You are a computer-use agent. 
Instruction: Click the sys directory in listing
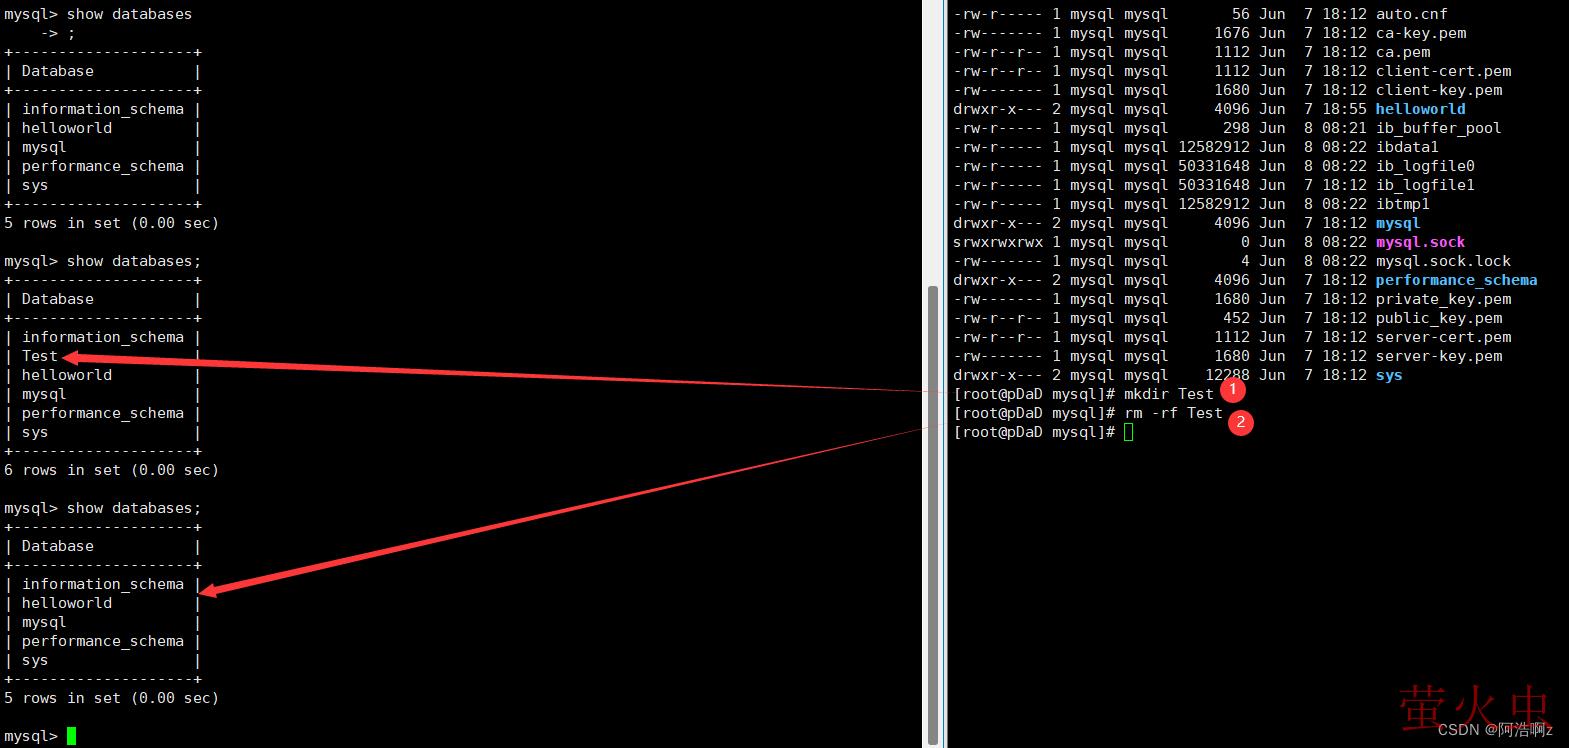1389,375
